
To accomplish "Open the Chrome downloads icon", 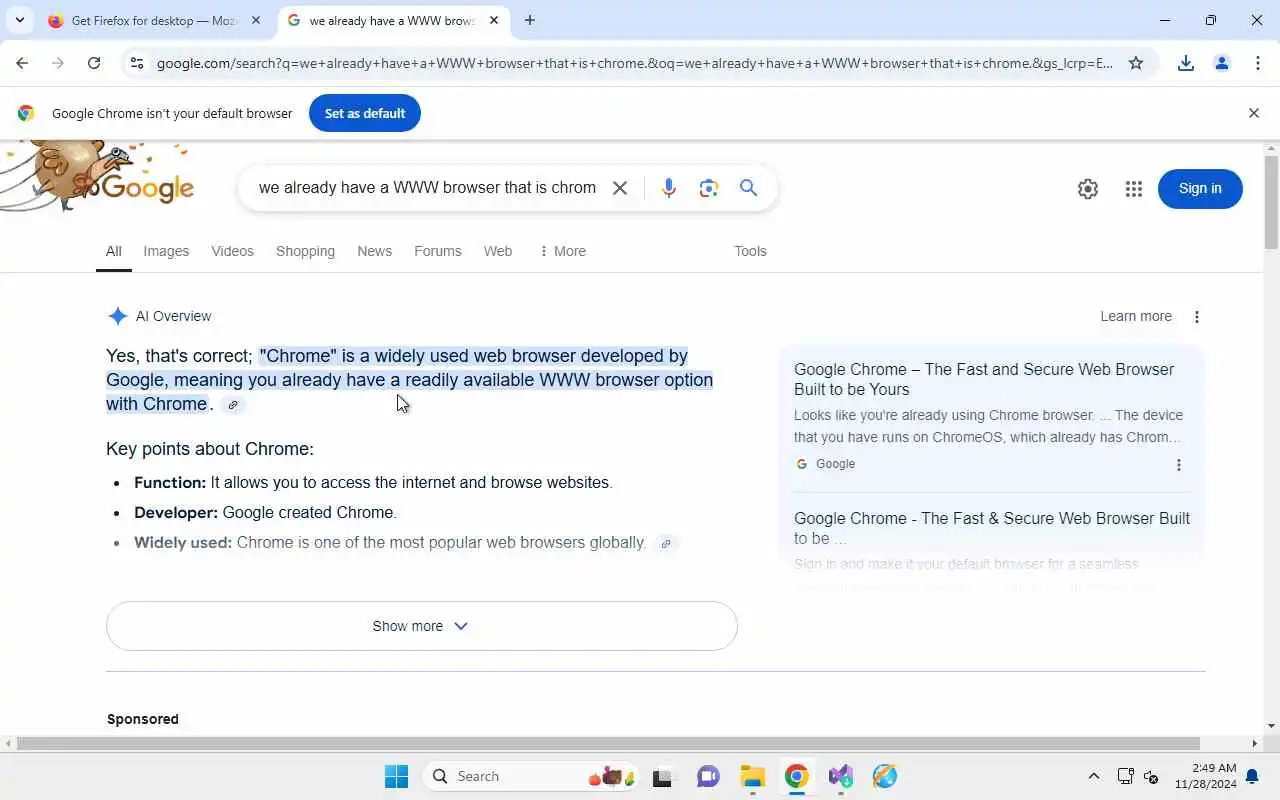I will coord(1186,63).
